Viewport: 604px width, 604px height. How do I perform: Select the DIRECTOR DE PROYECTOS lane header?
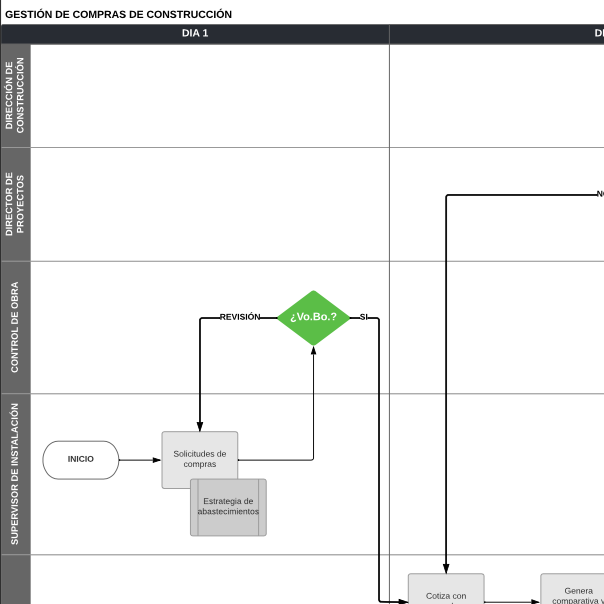15,204
